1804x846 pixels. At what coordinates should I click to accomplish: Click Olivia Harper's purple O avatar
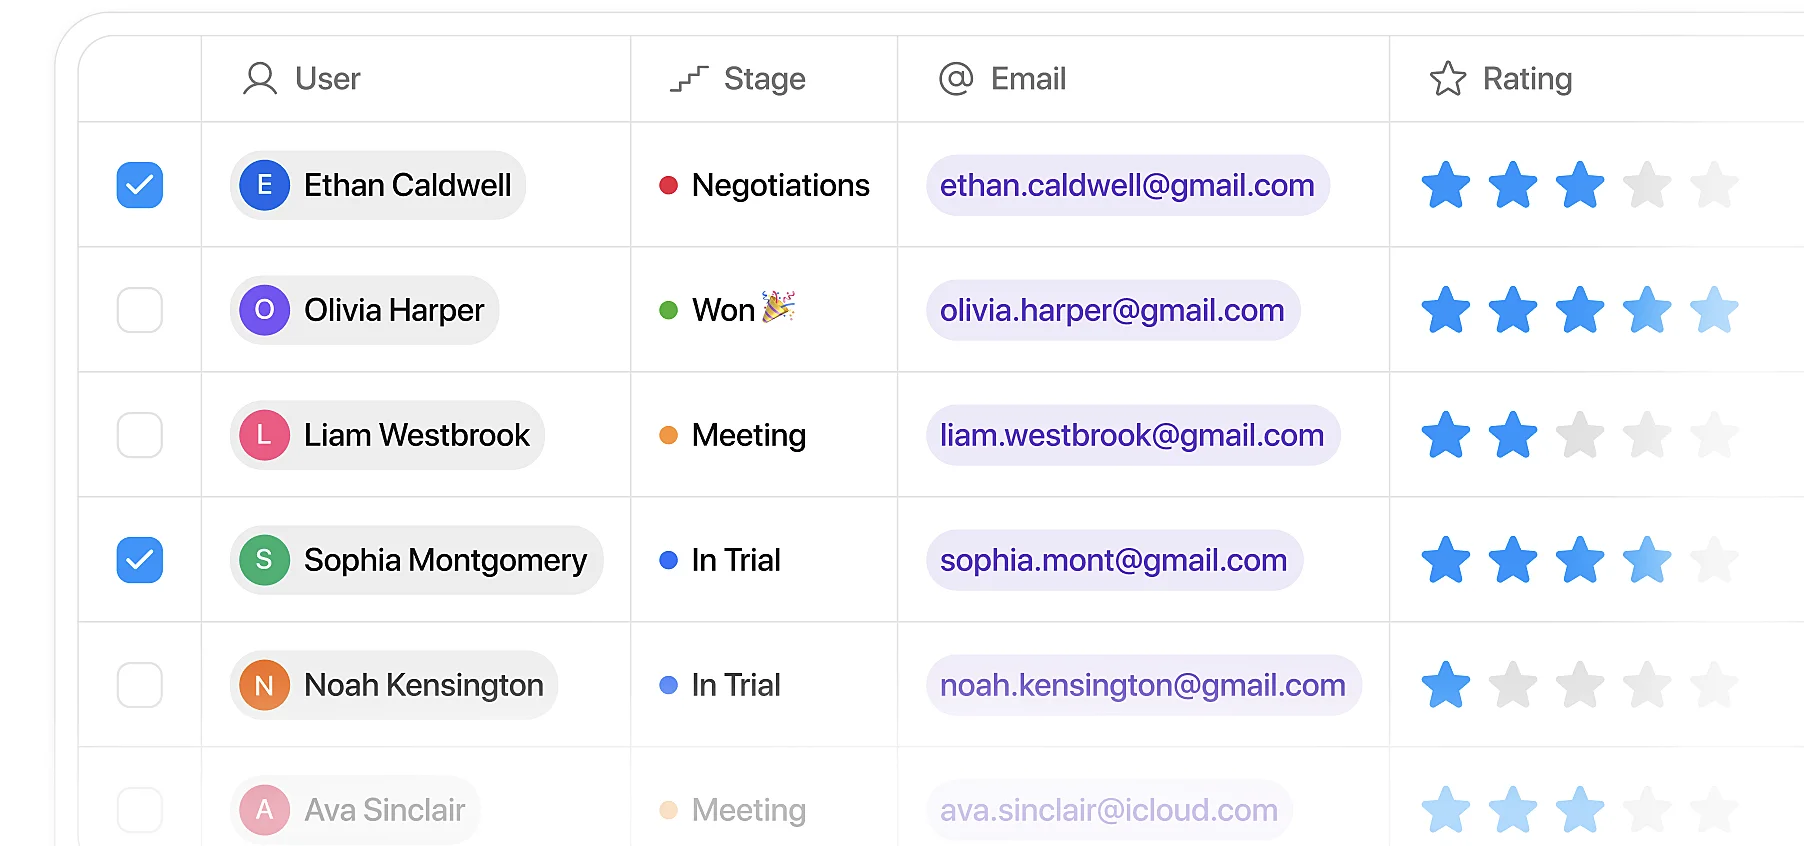coord(265,310)
